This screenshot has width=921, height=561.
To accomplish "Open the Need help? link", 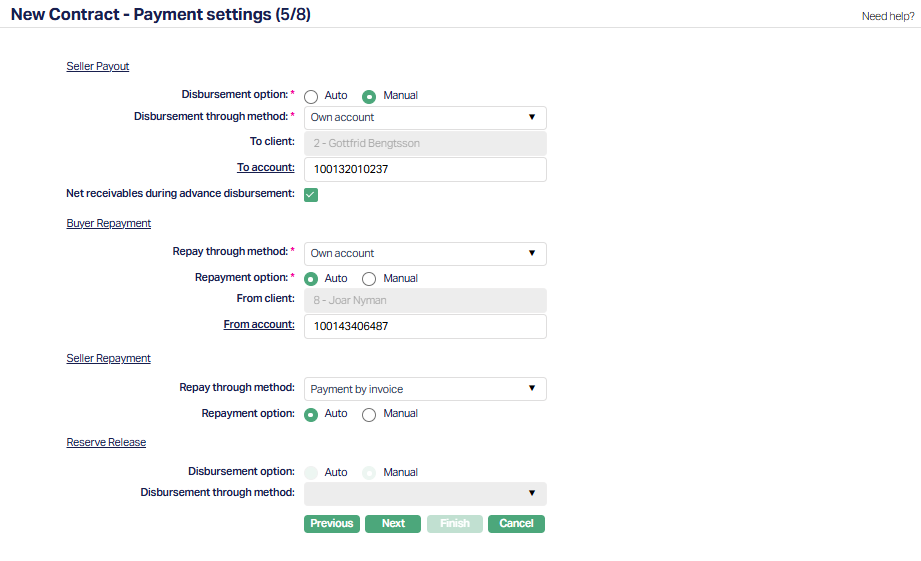I will pos(887,16).
